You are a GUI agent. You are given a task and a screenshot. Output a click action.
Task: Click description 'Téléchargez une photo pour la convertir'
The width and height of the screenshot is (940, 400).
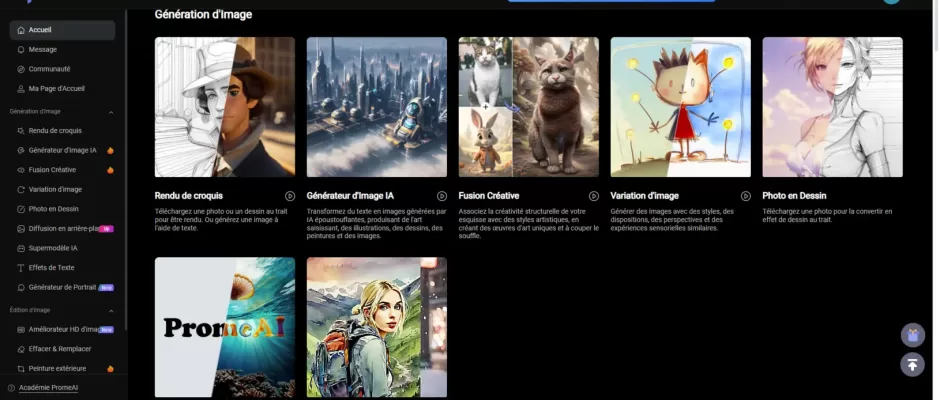coord(827,215)
